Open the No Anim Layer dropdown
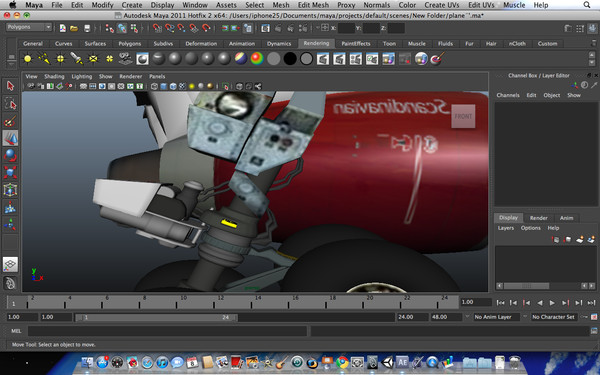The height and width of the screenshot is (375, 600). pyautogui.click(x=496, y=317)
